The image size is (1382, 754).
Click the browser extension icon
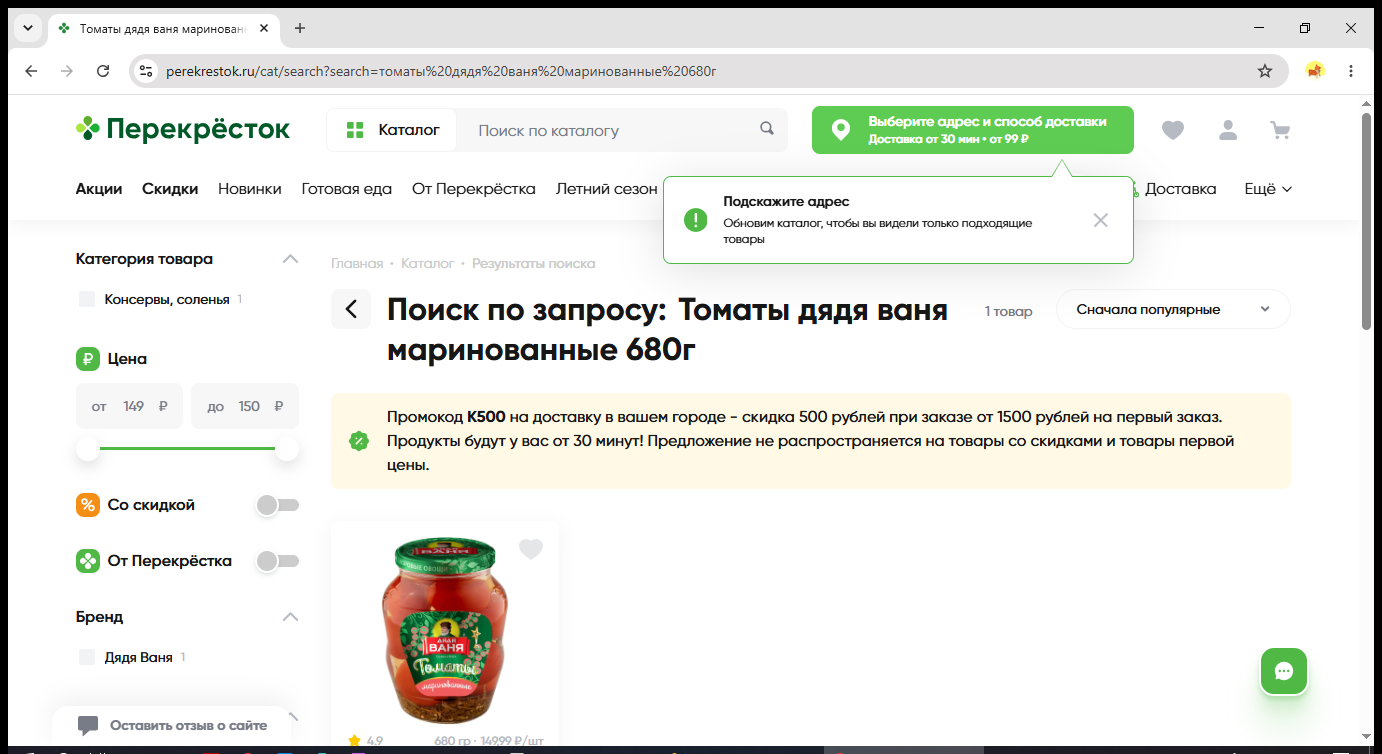[1314, 71]
